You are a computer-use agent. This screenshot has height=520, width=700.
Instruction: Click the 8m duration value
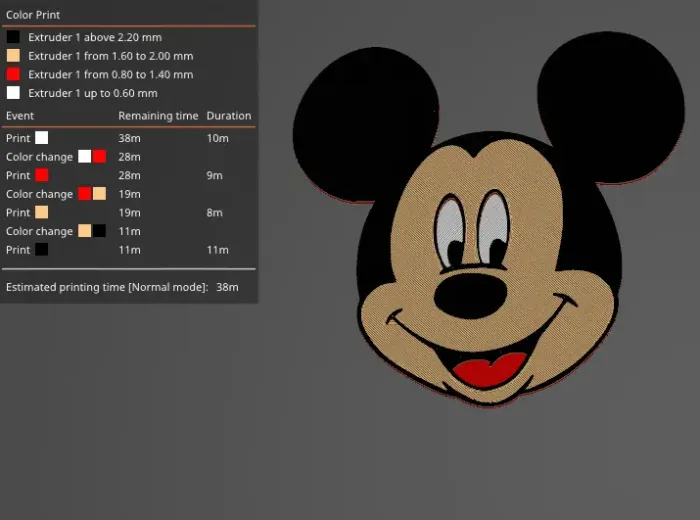(214, 213)
